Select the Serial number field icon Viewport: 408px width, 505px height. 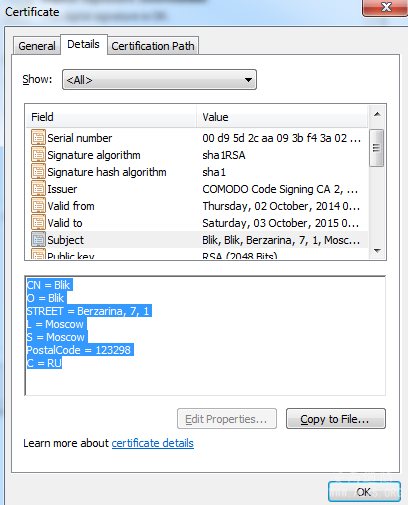pyautogui.click(x=38, y=137)
